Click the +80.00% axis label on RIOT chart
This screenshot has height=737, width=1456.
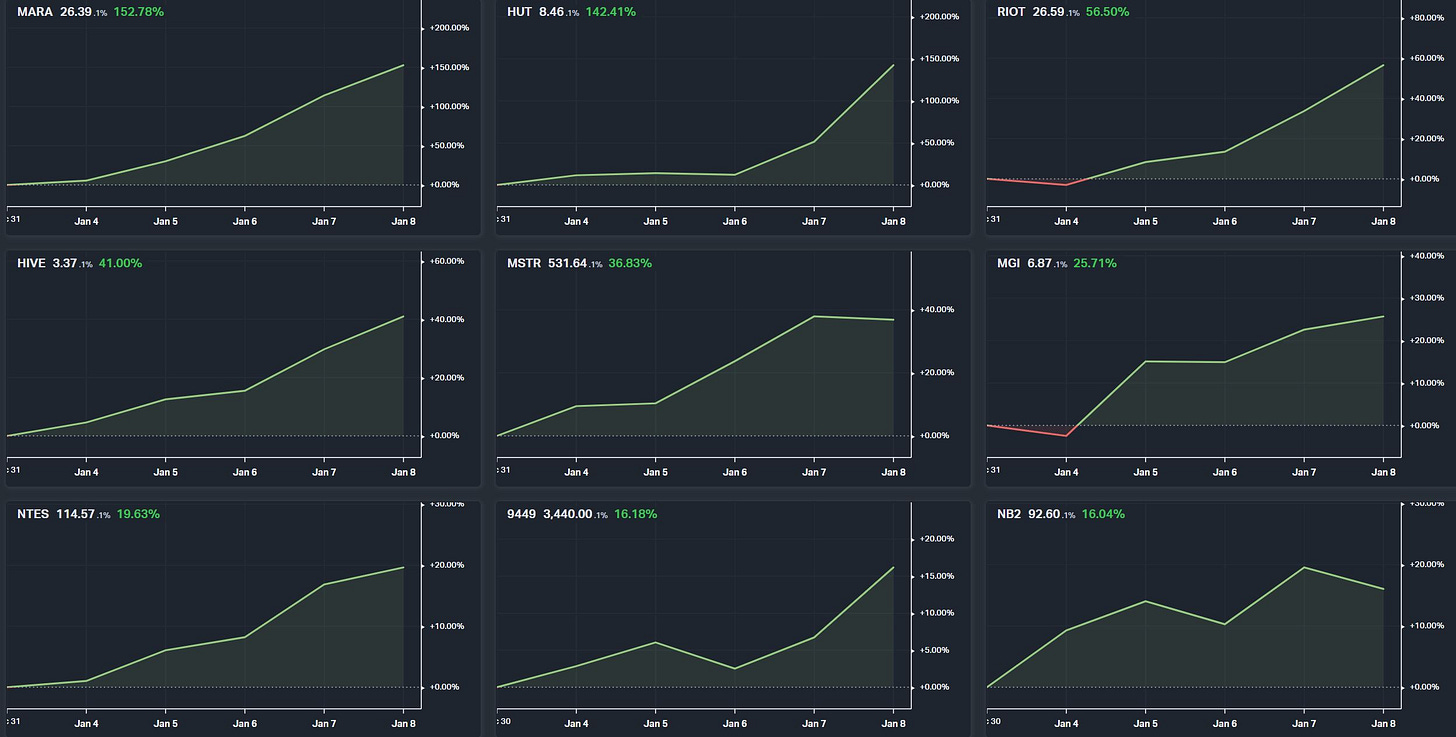coord(1427,18)
